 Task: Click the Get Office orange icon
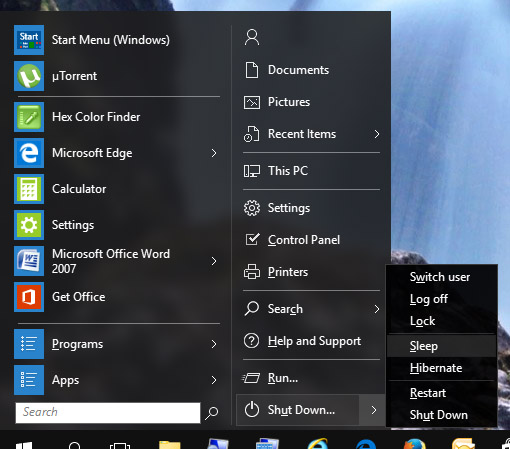[x=29, y=297]
